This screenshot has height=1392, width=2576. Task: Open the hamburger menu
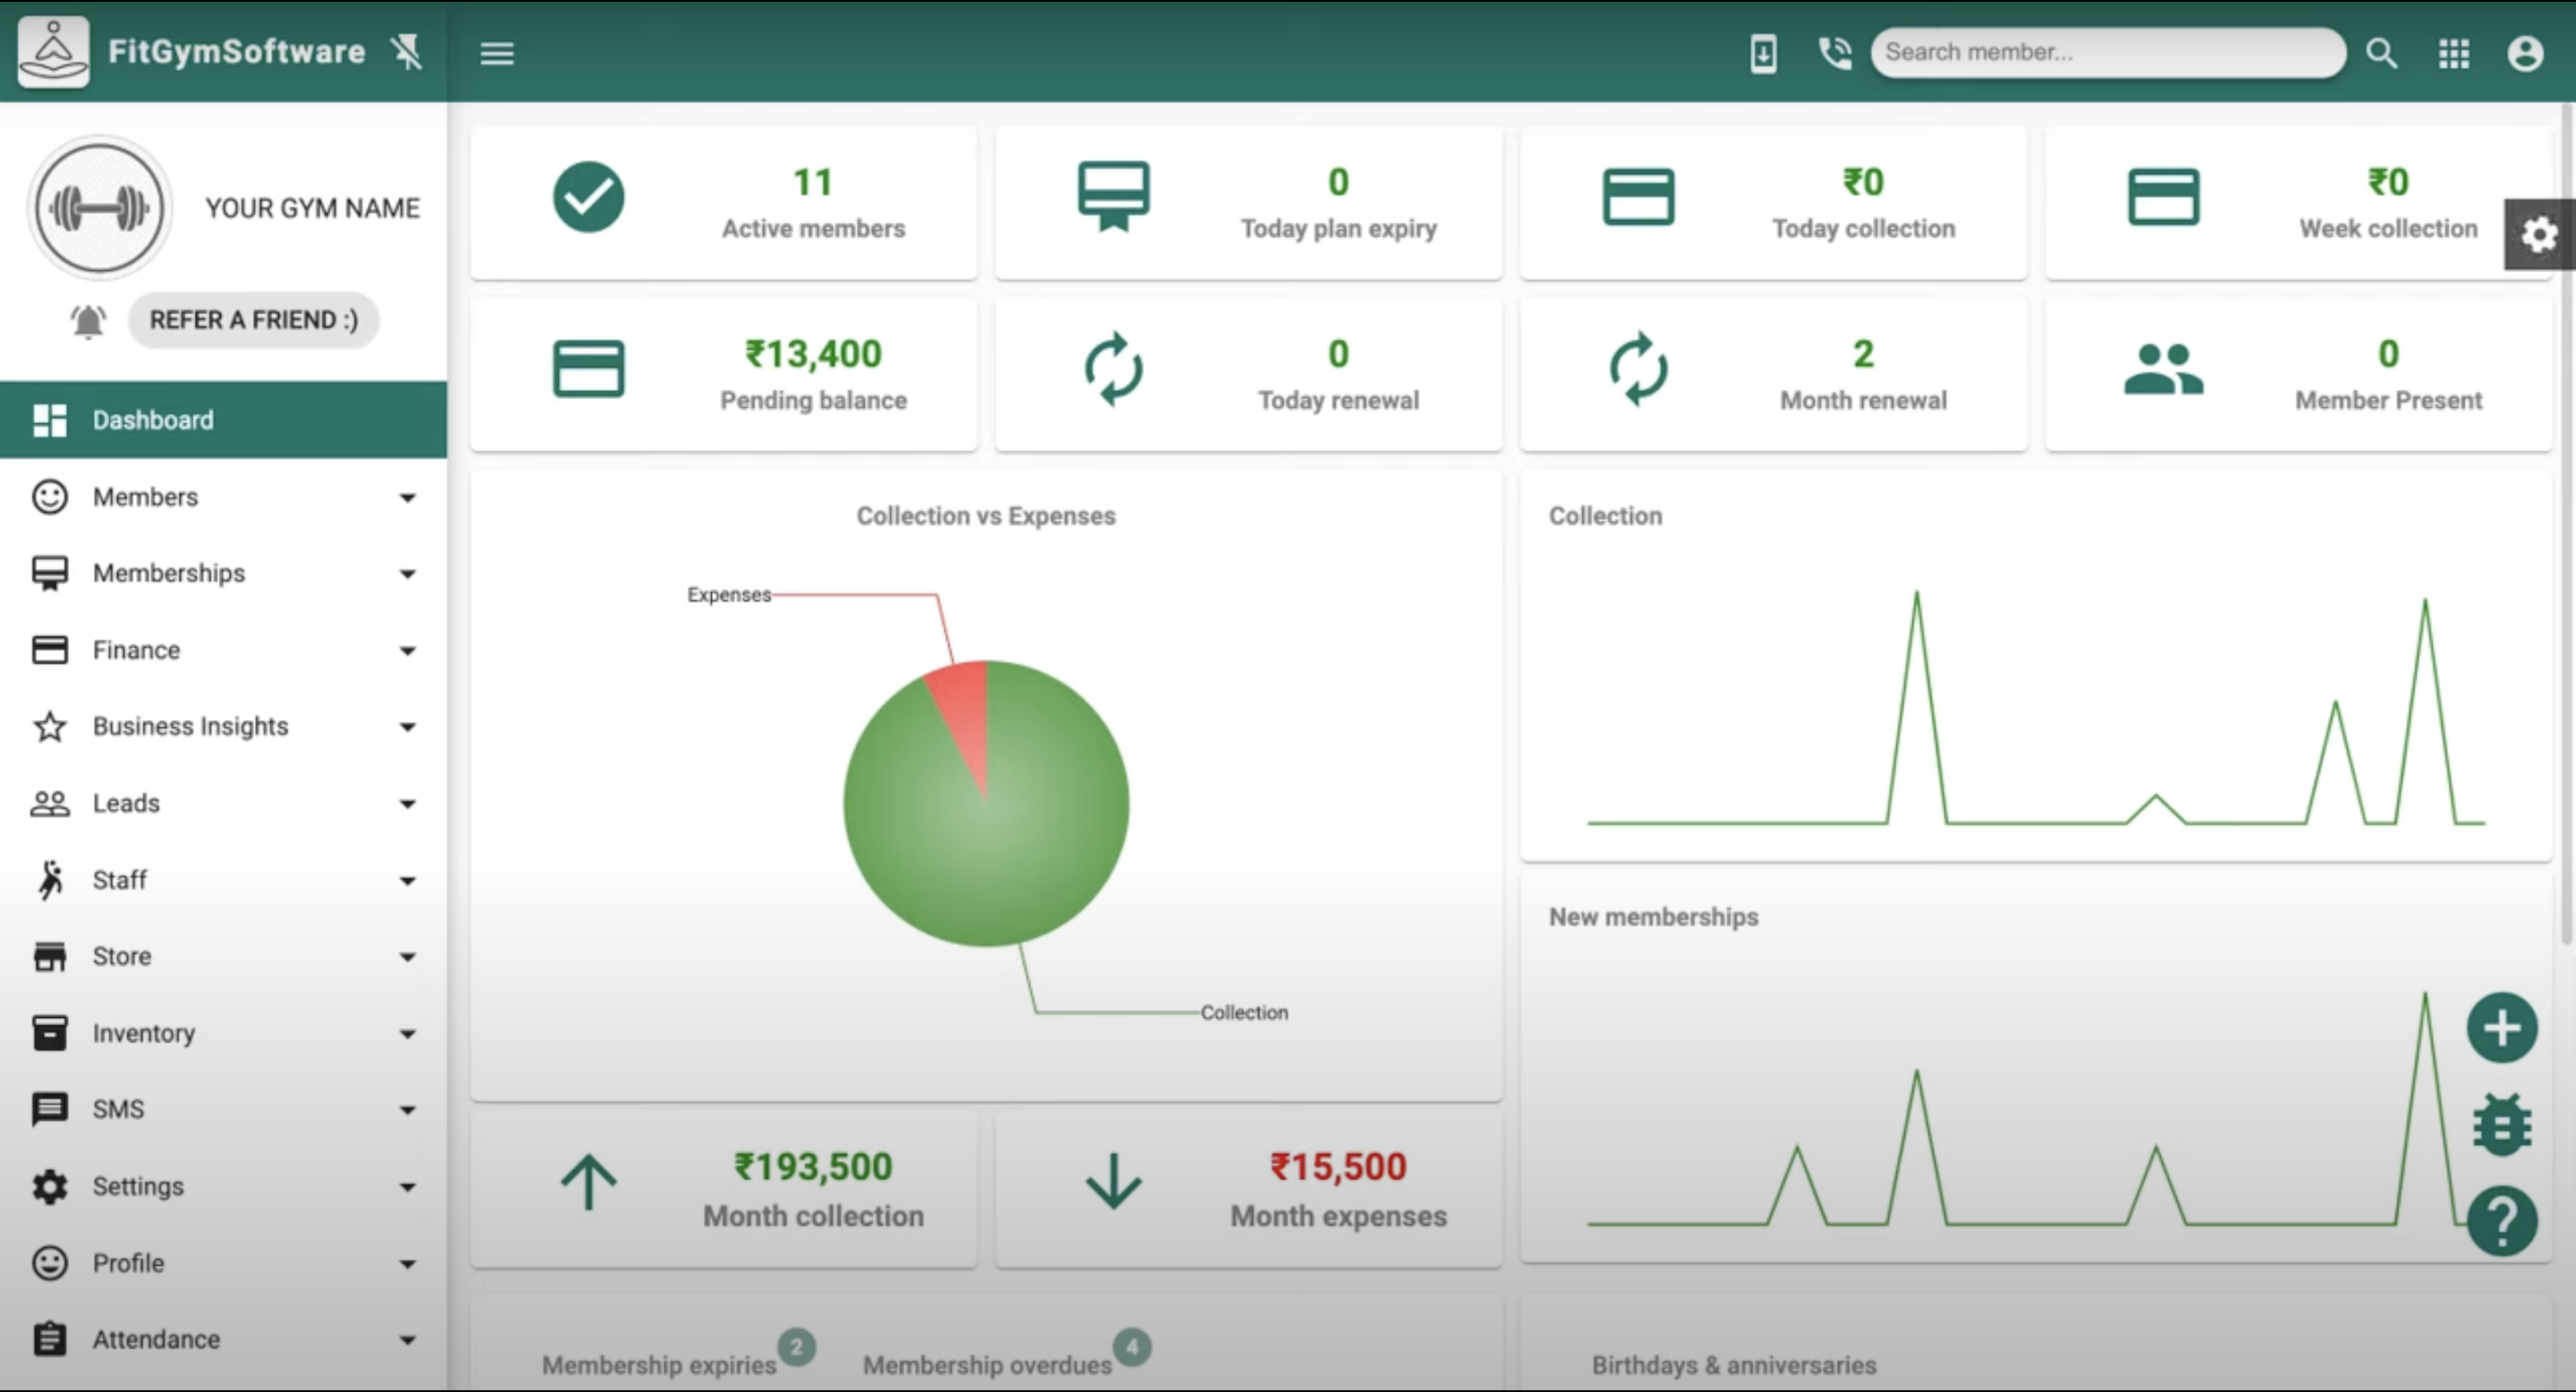coord(497,53)
